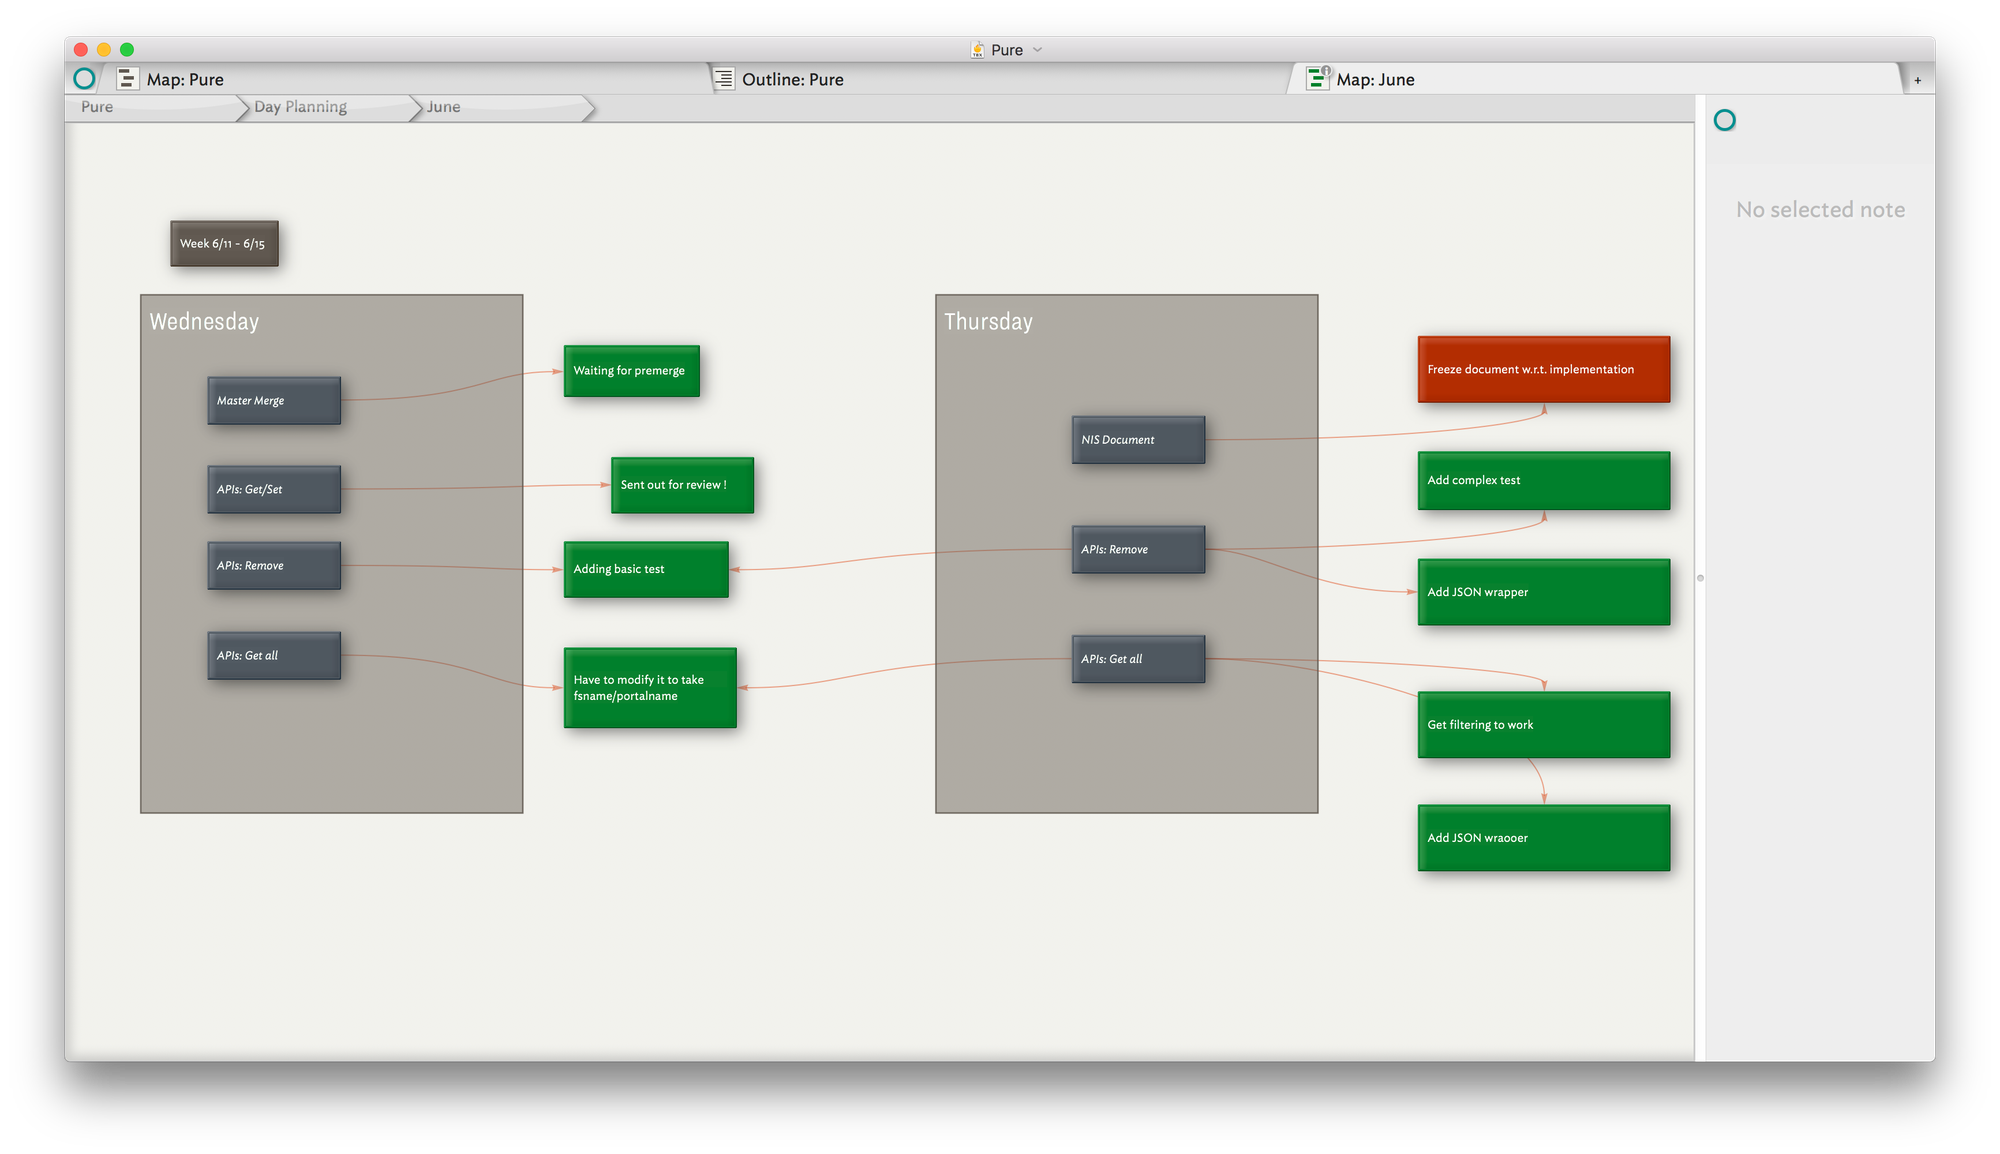The width and height of the screenshot is (2000, 1154).
Task: Click the green map icon on Map: June tab
Action: point(1318,78)
